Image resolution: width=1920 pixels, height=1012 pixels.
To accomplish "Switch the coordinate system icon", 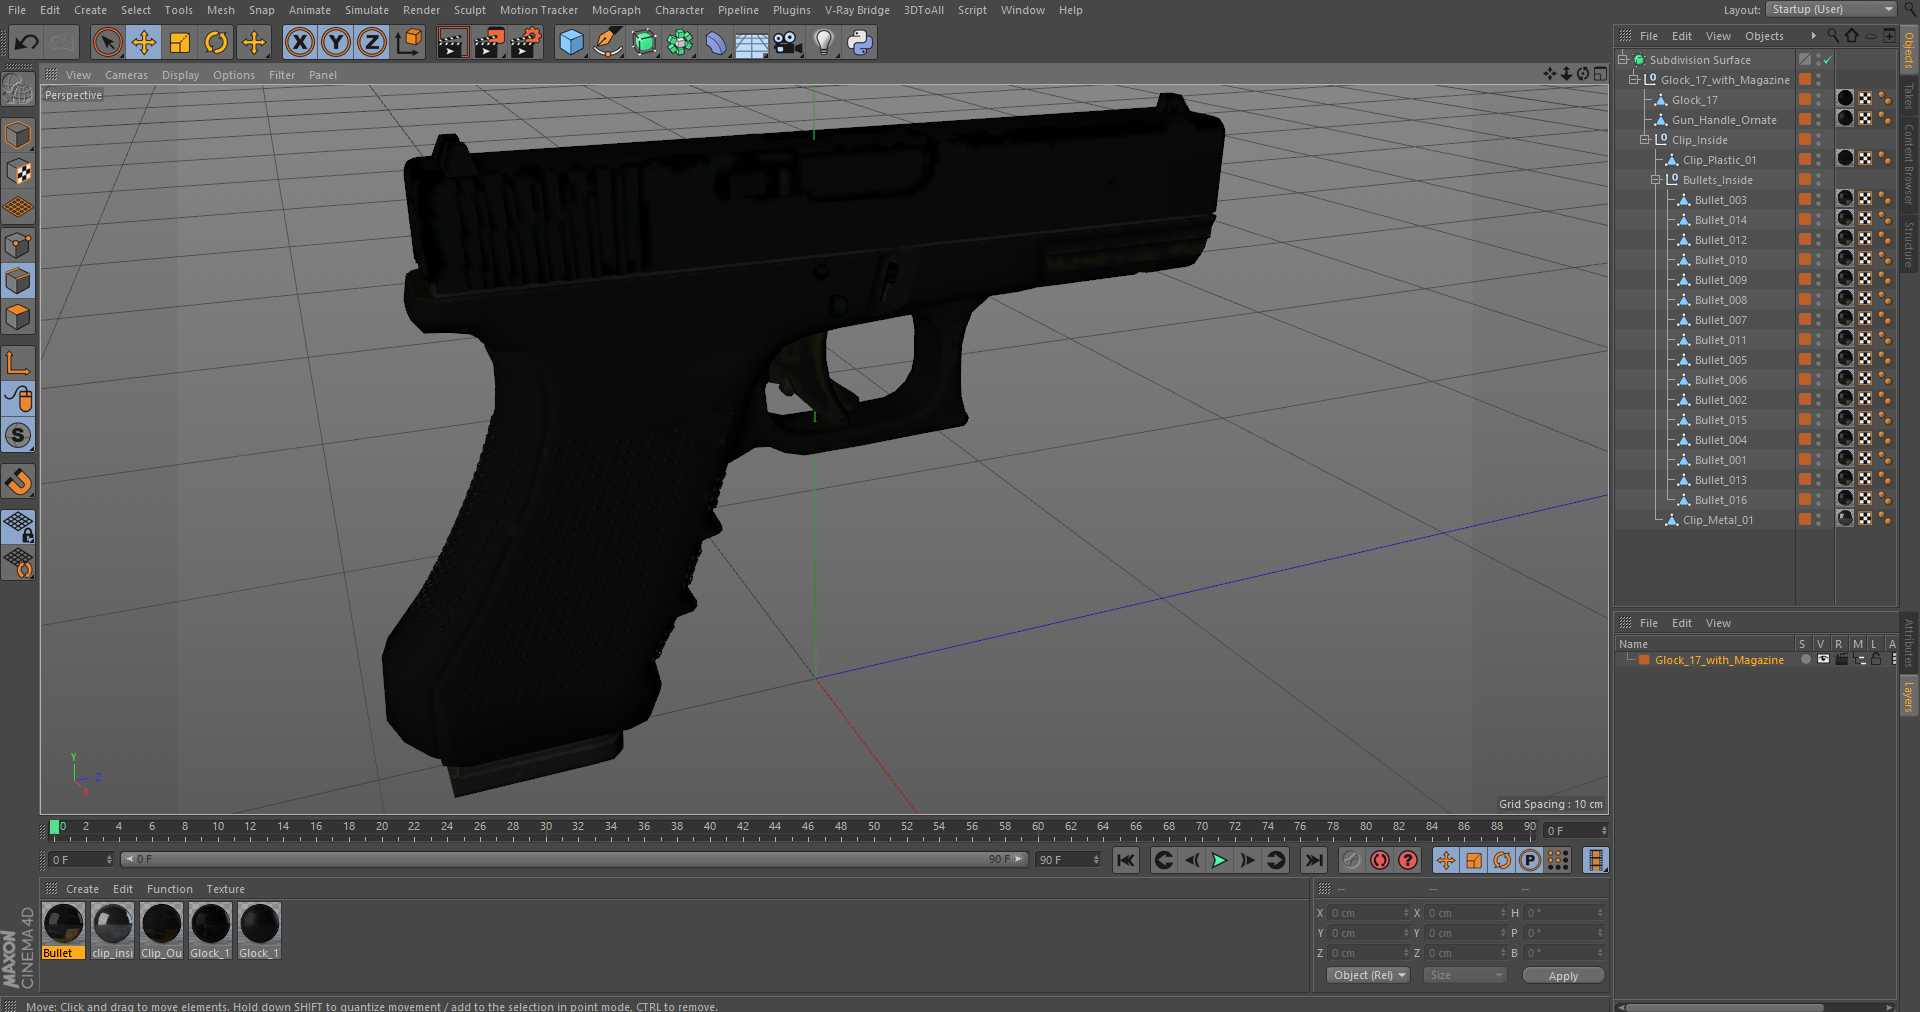I will point(409,42).
